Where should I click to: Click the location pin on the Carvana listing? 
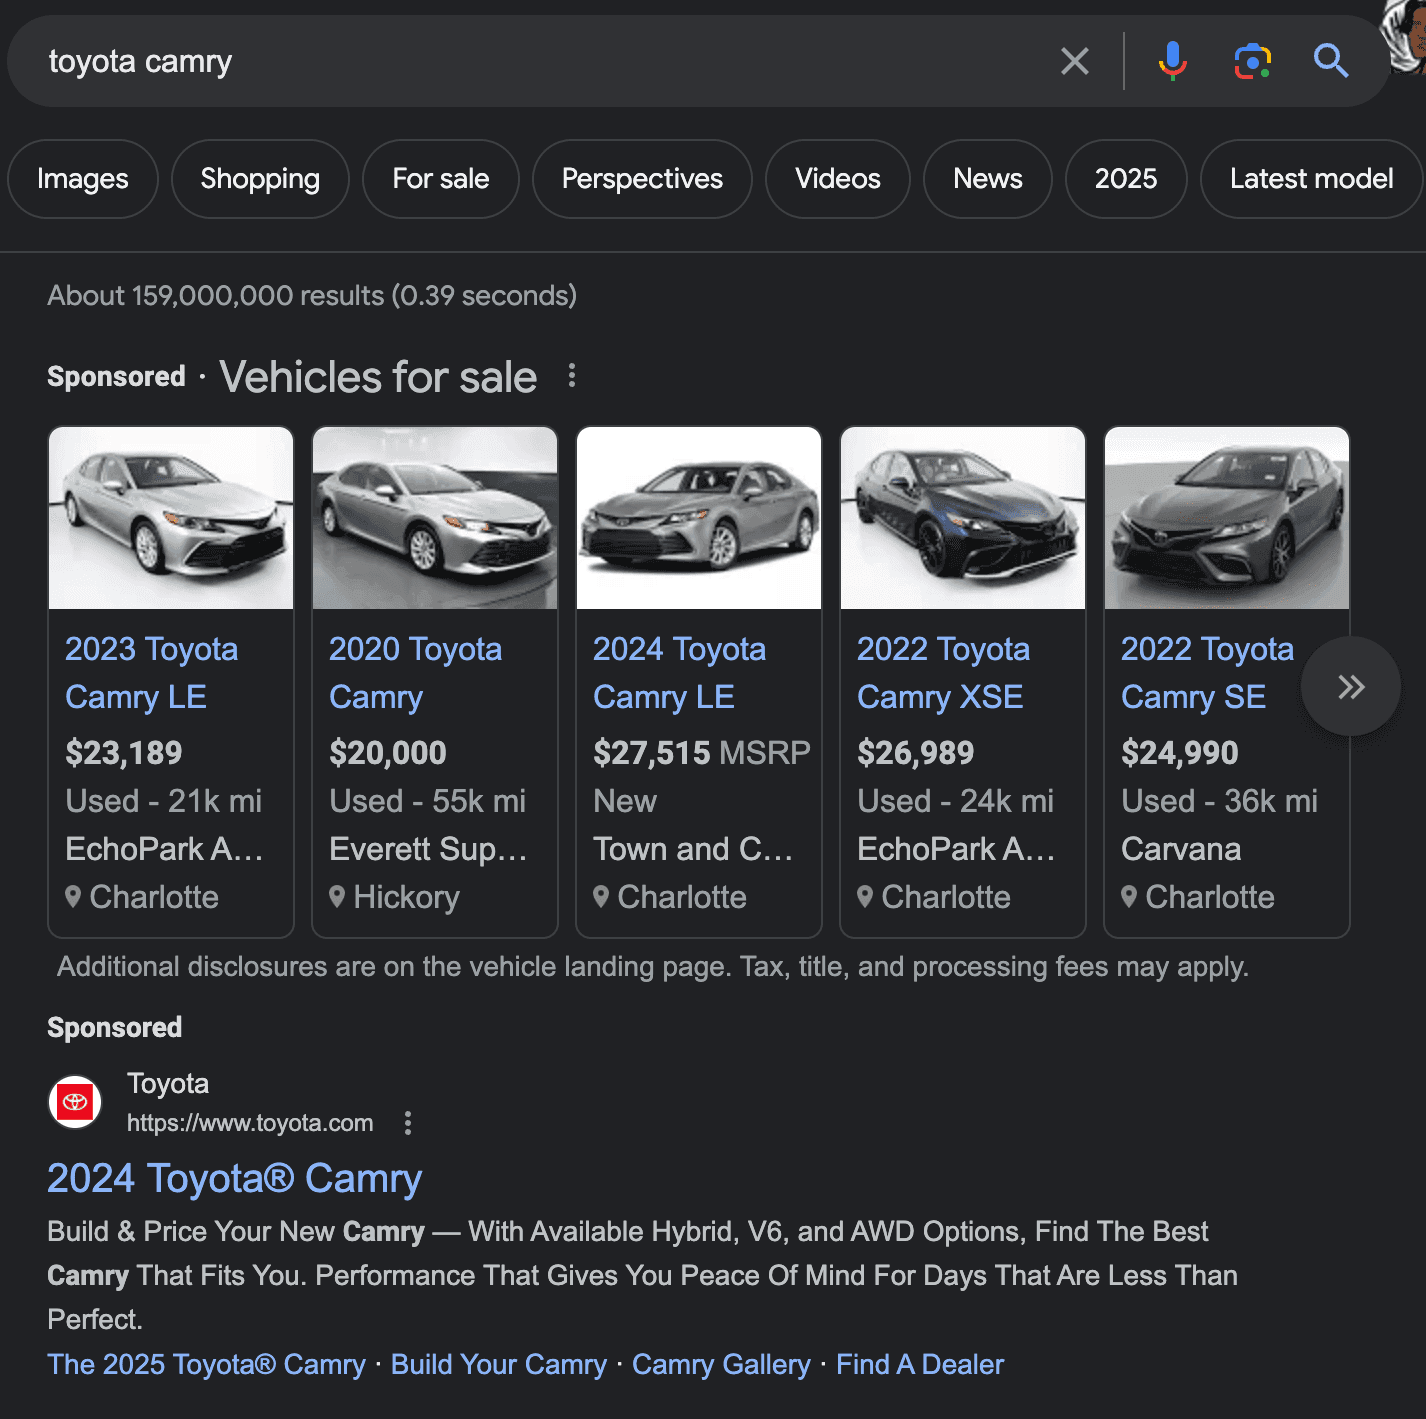pos(1130,897)
